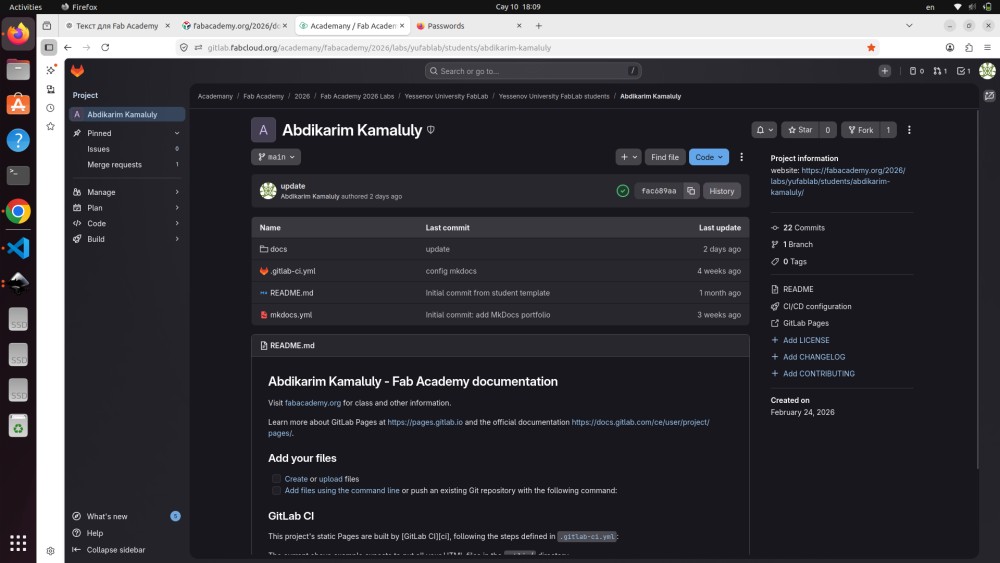Viewport: 1000px width, 563px height.
Task: Expand the blue Code dropdown
Action: [708, 157]
